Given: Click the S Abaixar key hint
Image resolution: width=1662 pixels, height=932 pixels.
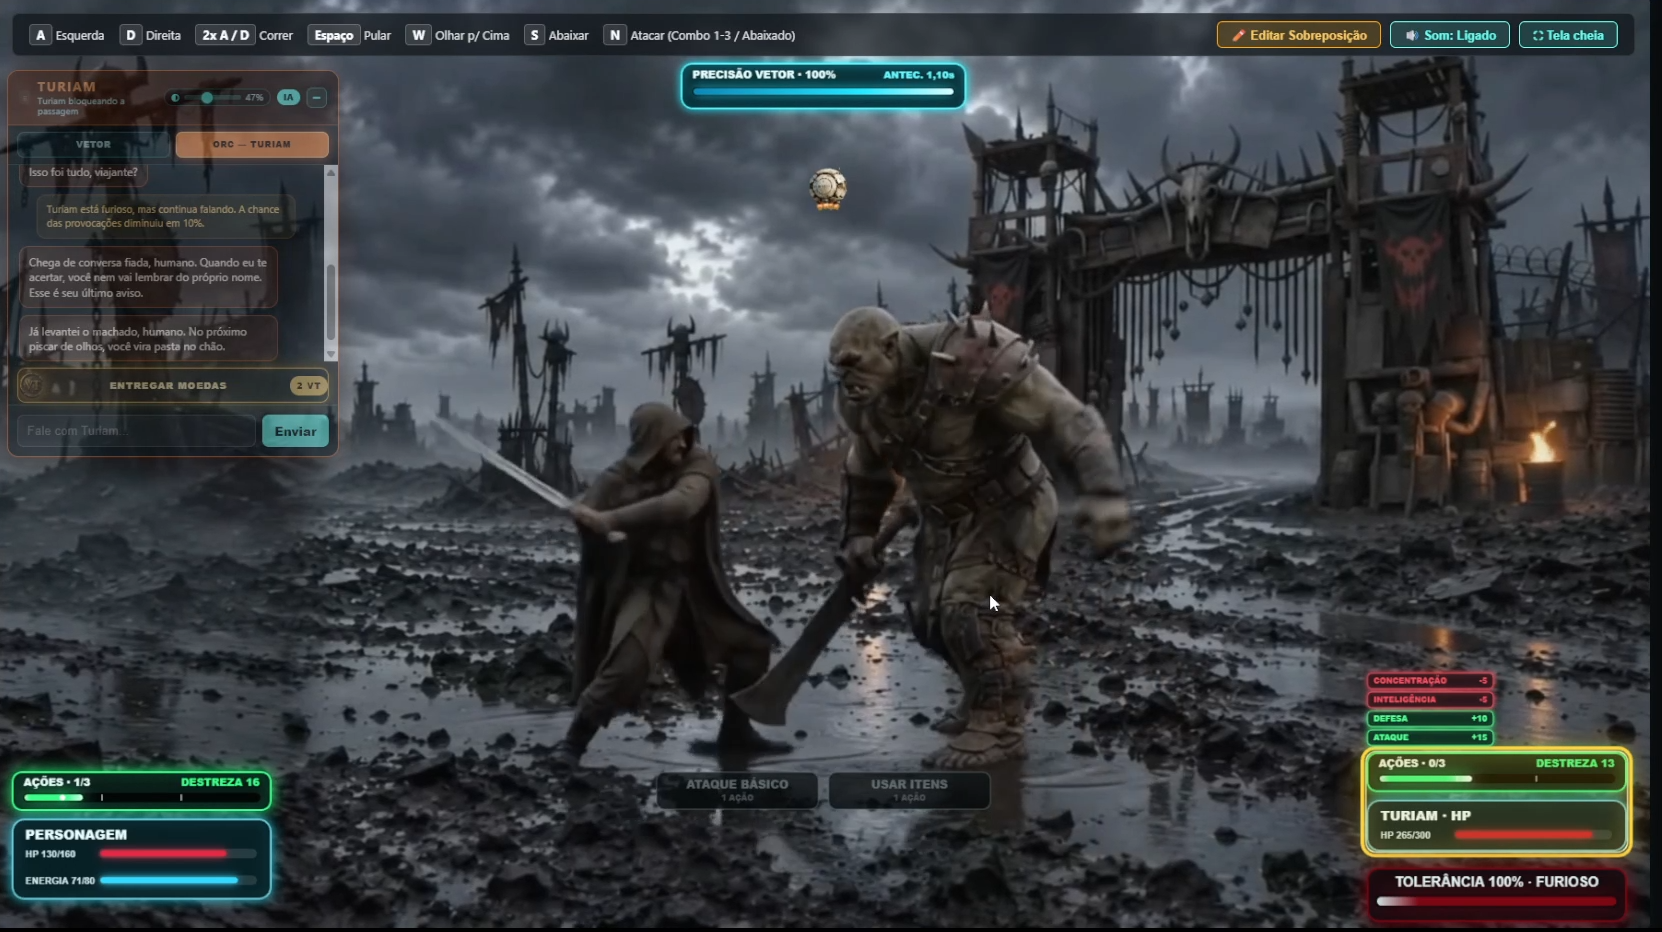Looking at the screenshot, I should pos(556,35).
